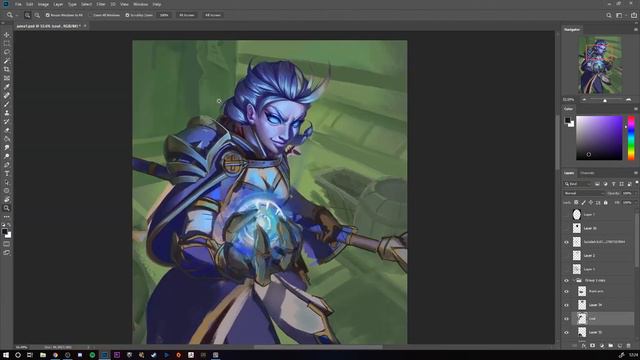Open the Search icon at top right

(x=609, y=15)
